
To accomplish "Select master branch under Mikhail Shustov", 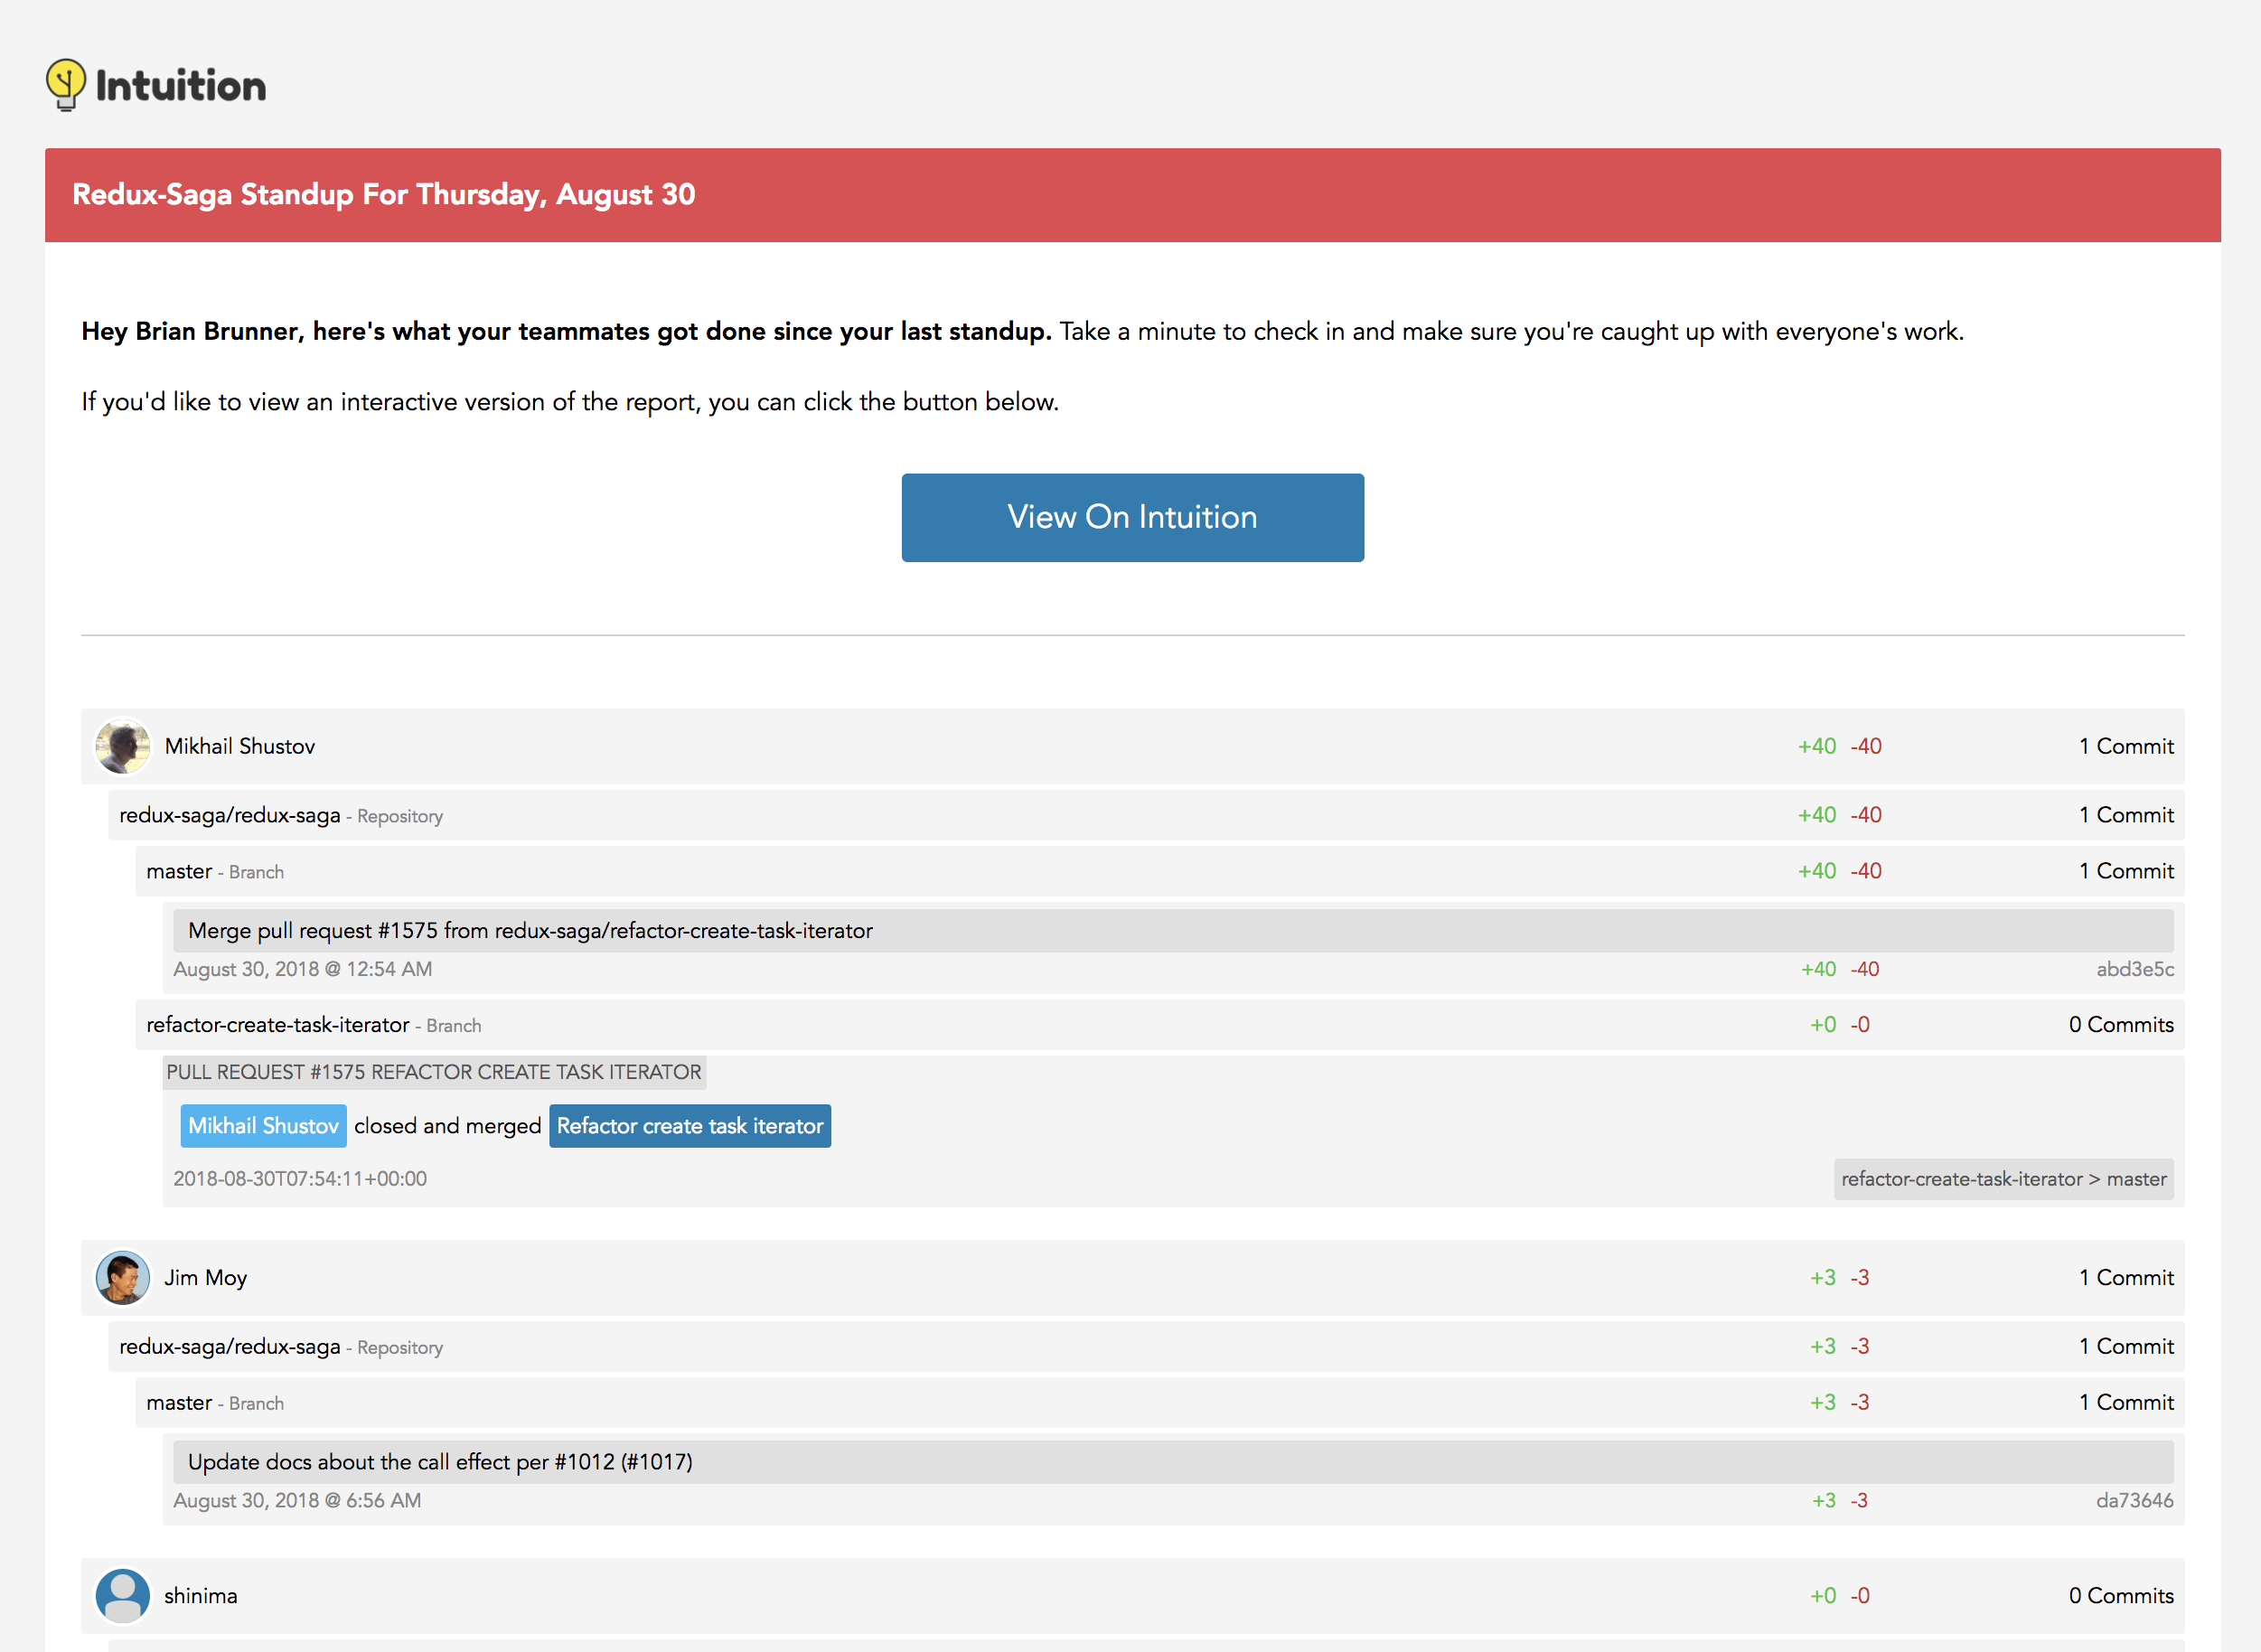I will pos(179,871).
